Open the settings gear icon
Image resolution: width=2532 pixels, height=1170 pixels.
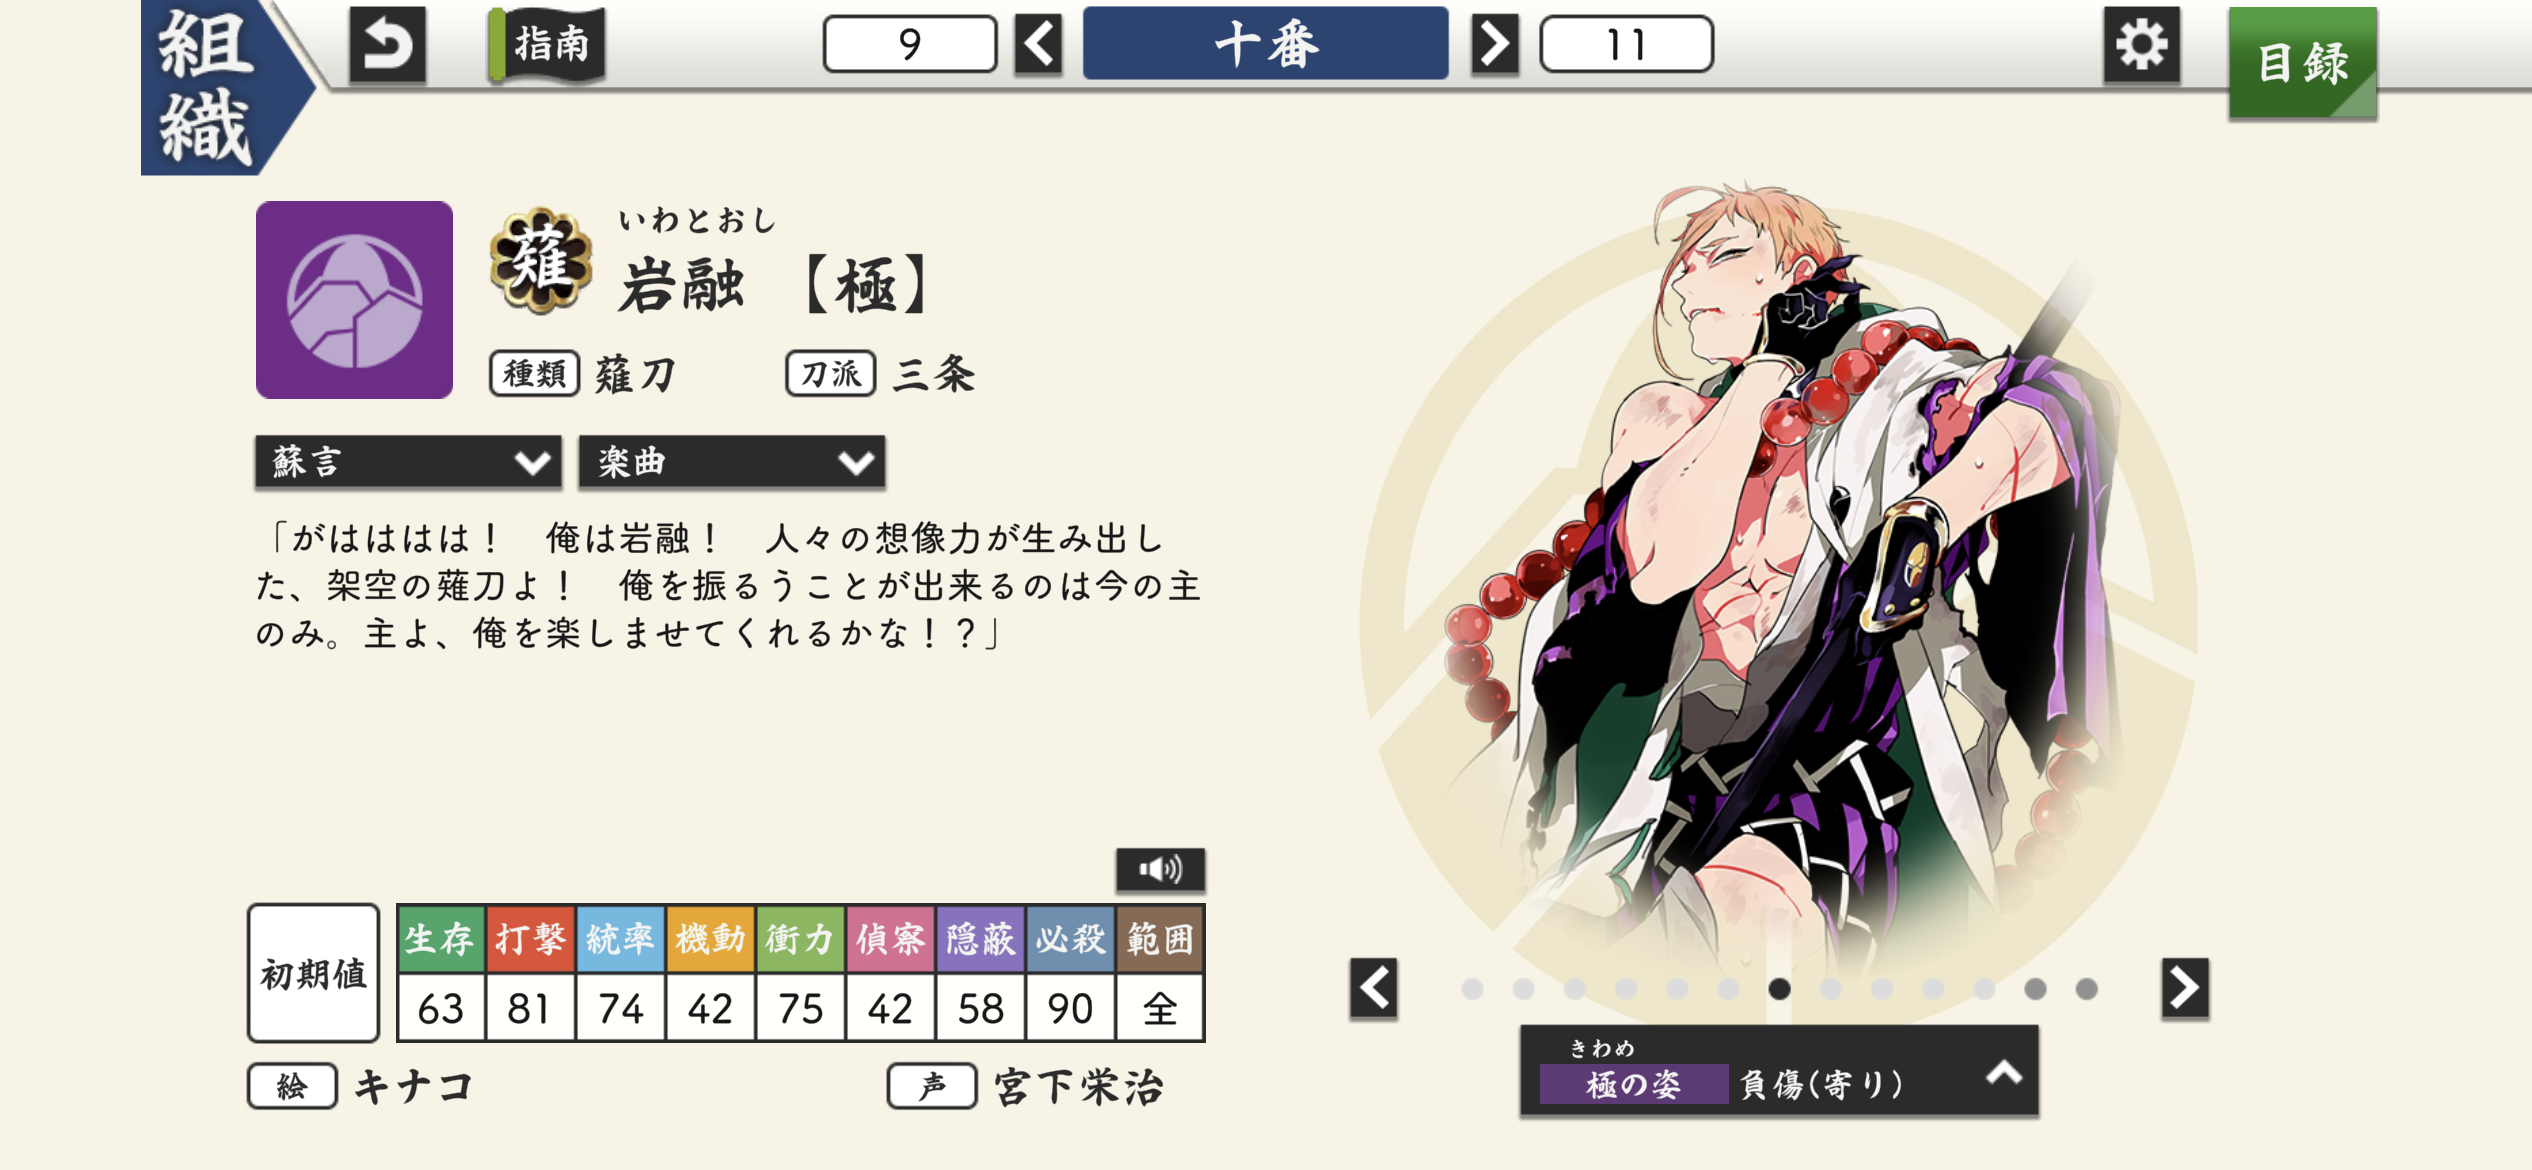pyautogui.click(x=2141, y=45)
